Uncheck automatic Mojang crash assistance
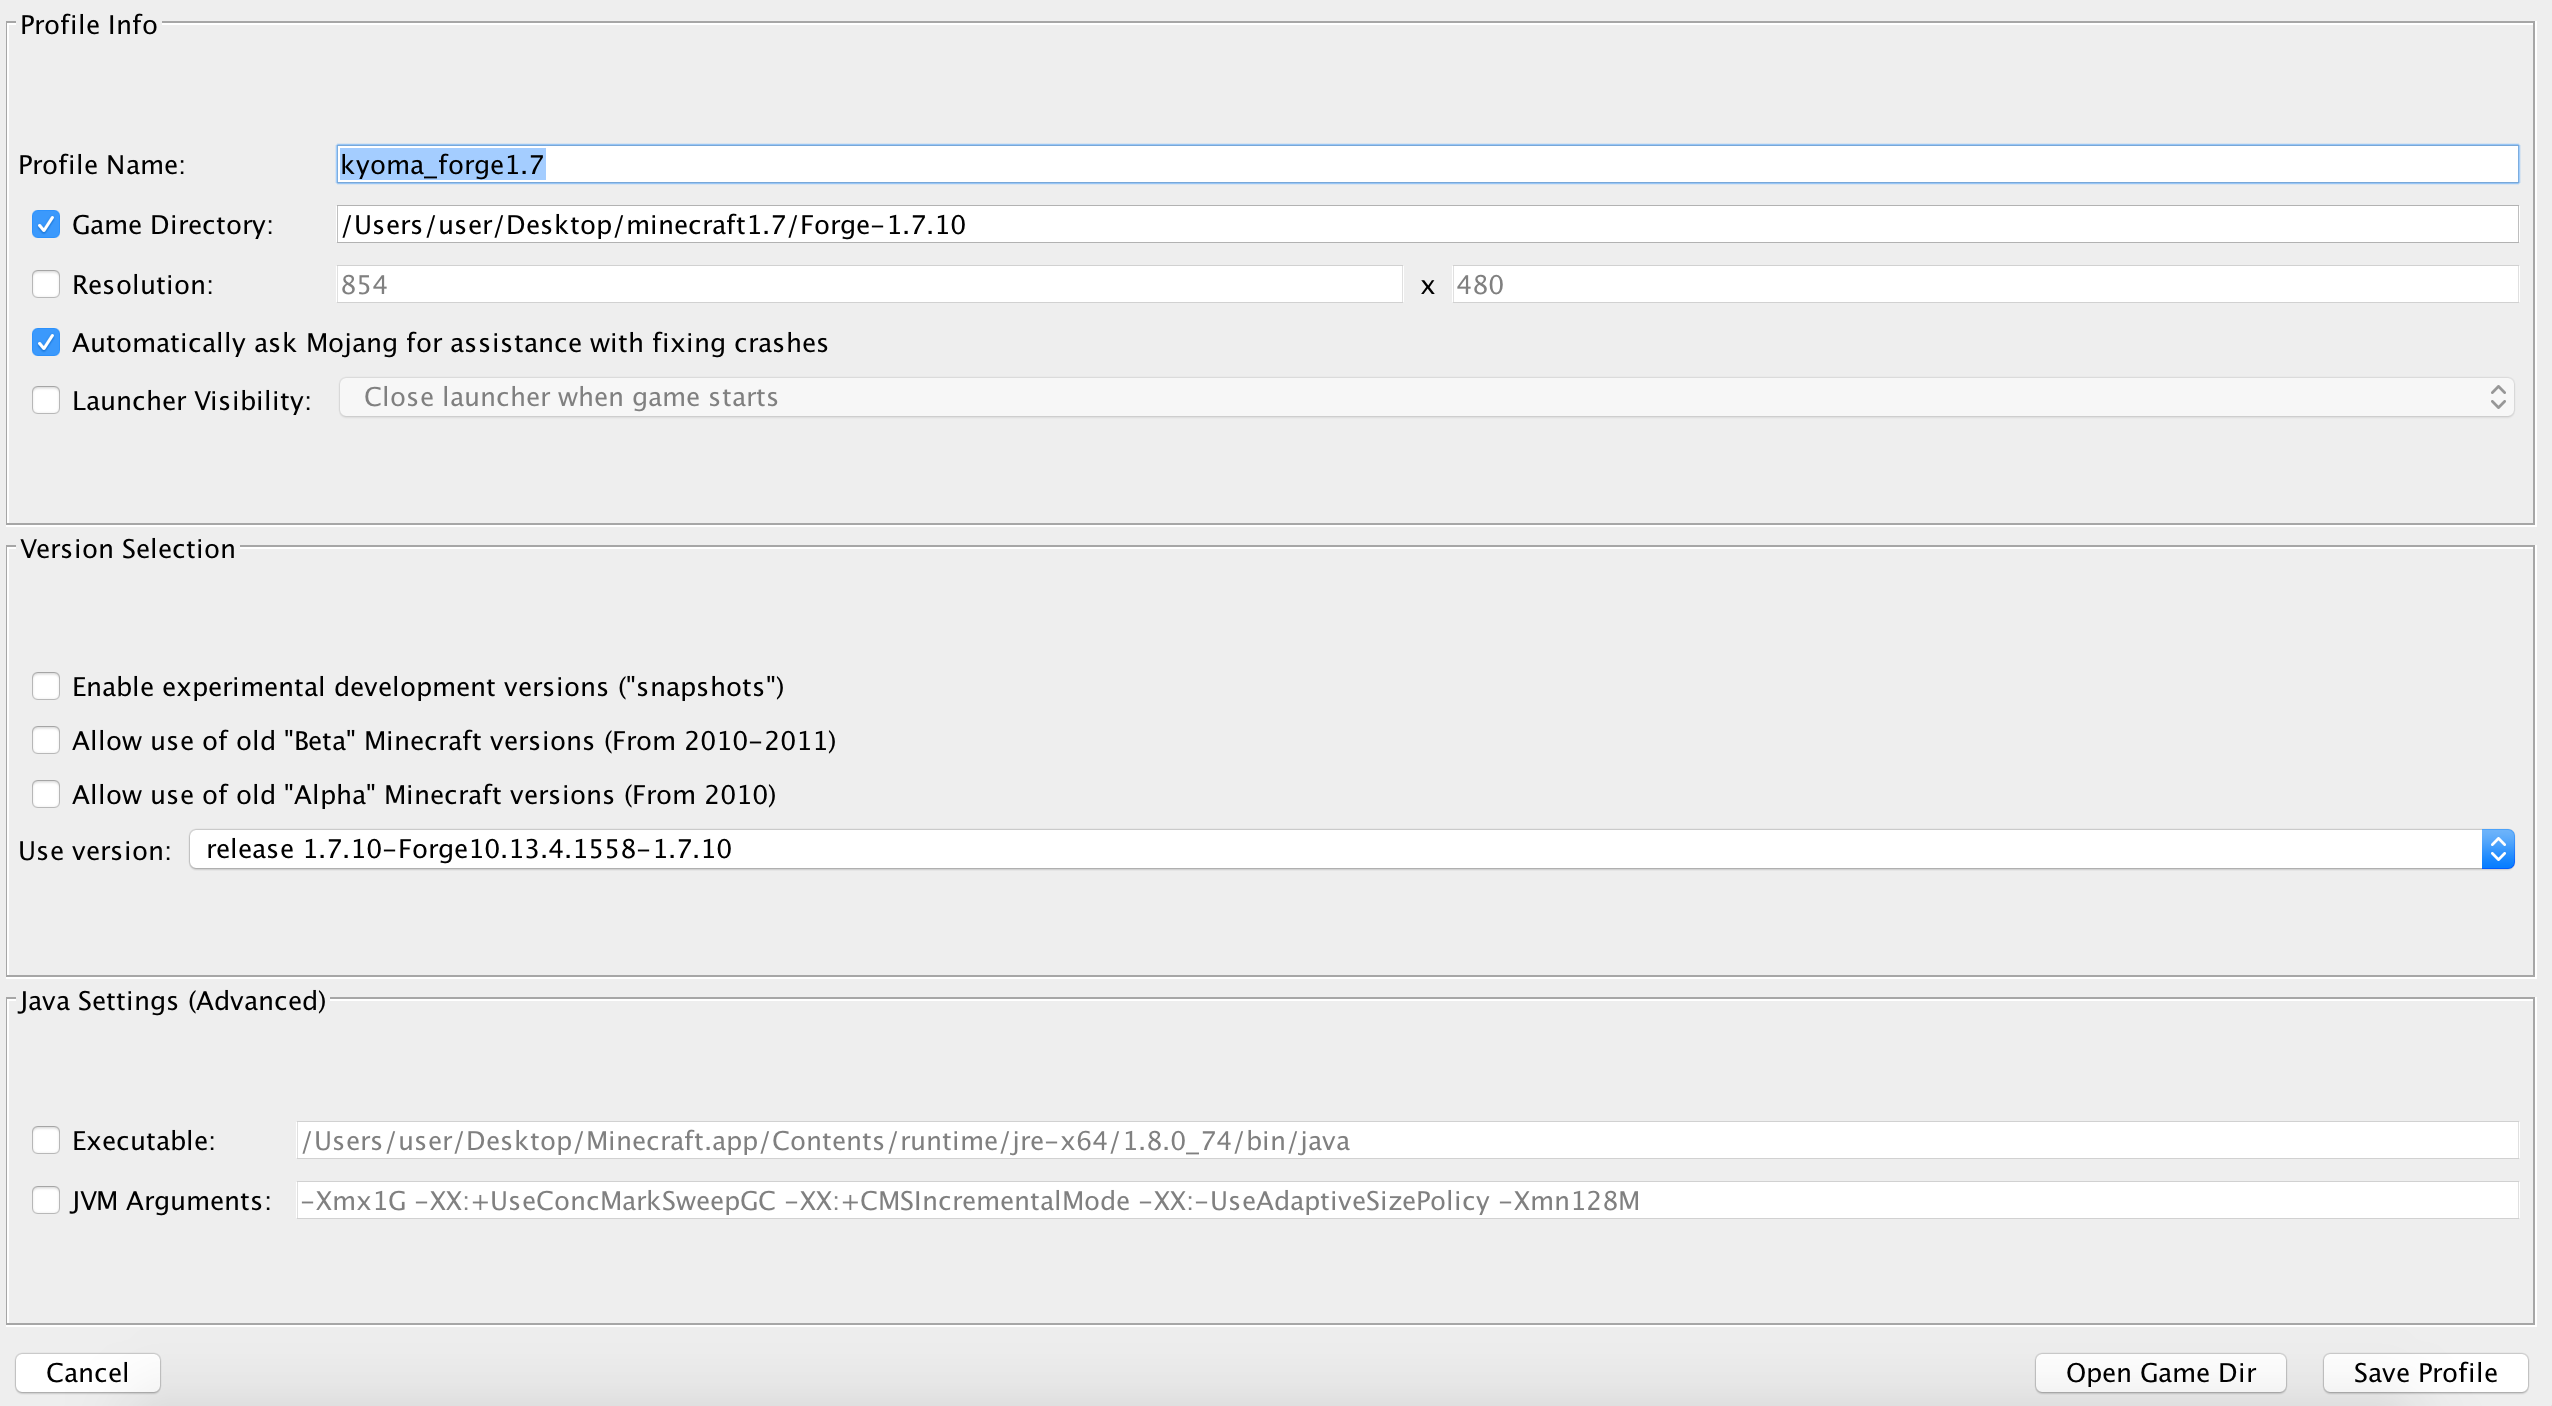 coord(46,342)
